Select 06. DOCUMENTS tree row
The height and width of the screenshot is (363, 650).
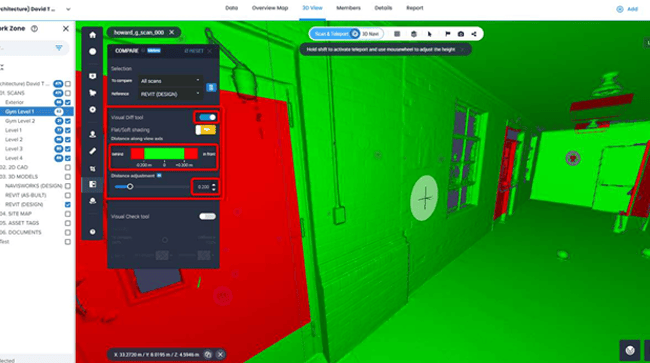click(21, 232)
